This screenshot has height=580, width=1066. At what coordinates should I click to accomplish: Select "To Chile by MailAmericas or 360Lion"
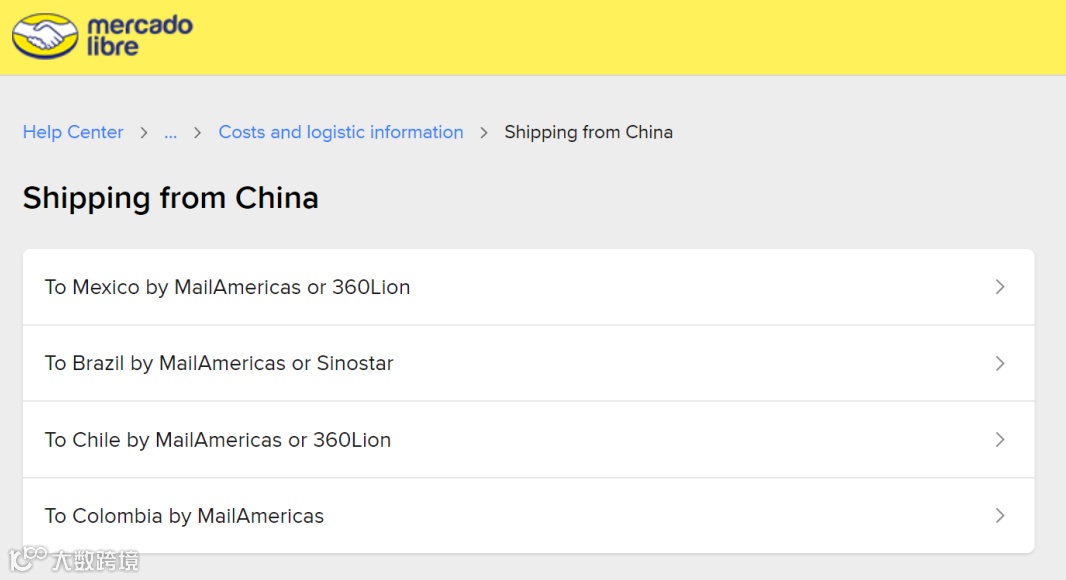tap(218, 440)
